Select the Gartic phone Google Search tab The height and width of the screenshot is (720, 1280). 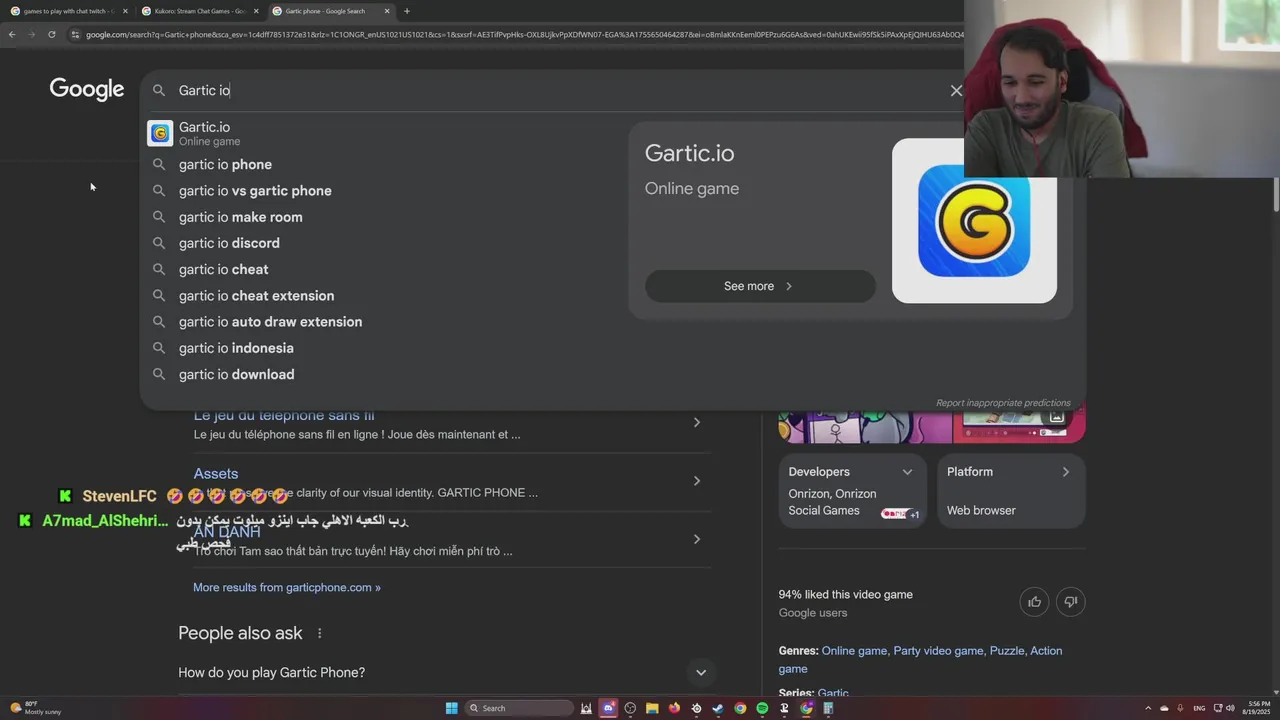click(x=330, y=11)
